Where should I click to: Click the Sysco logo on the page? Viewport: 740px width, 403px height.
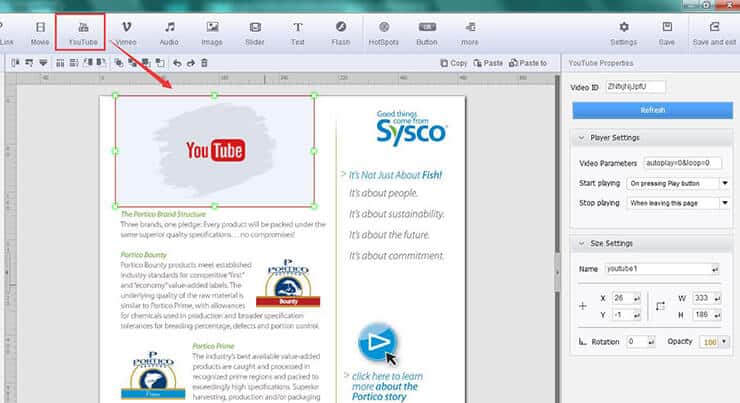411,128
